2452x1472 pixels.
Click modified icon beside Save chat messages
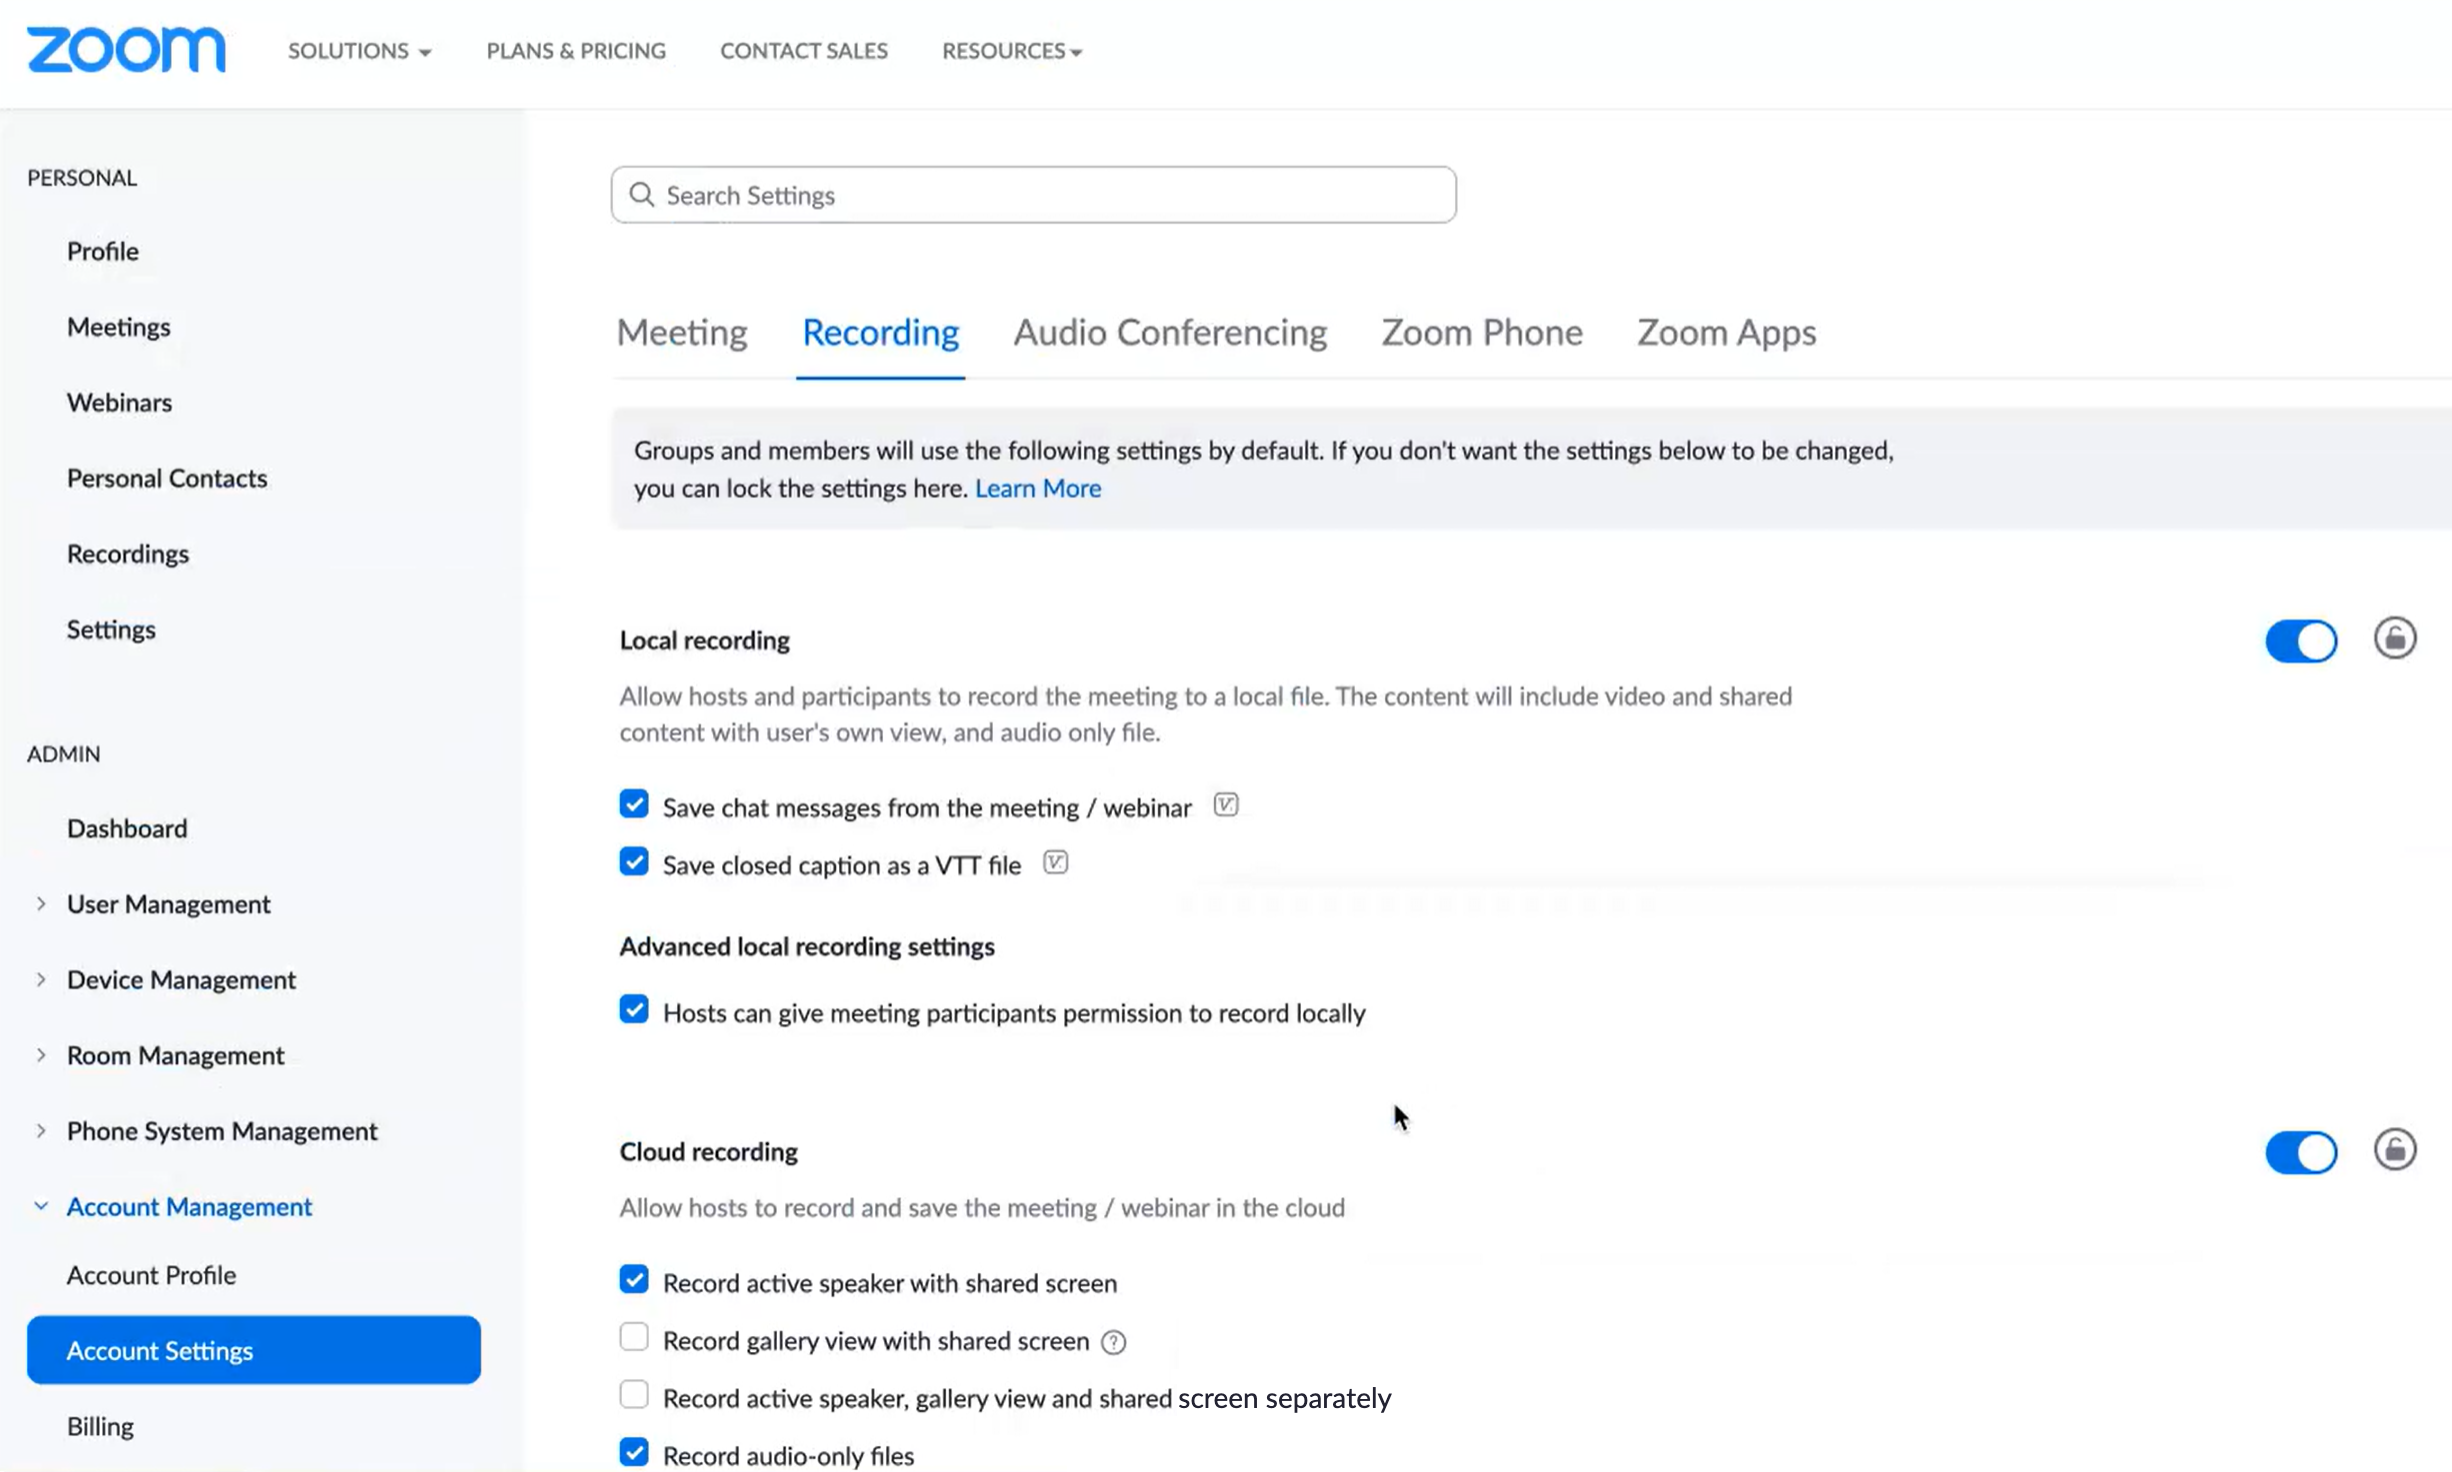click(x=1225, y=805)
